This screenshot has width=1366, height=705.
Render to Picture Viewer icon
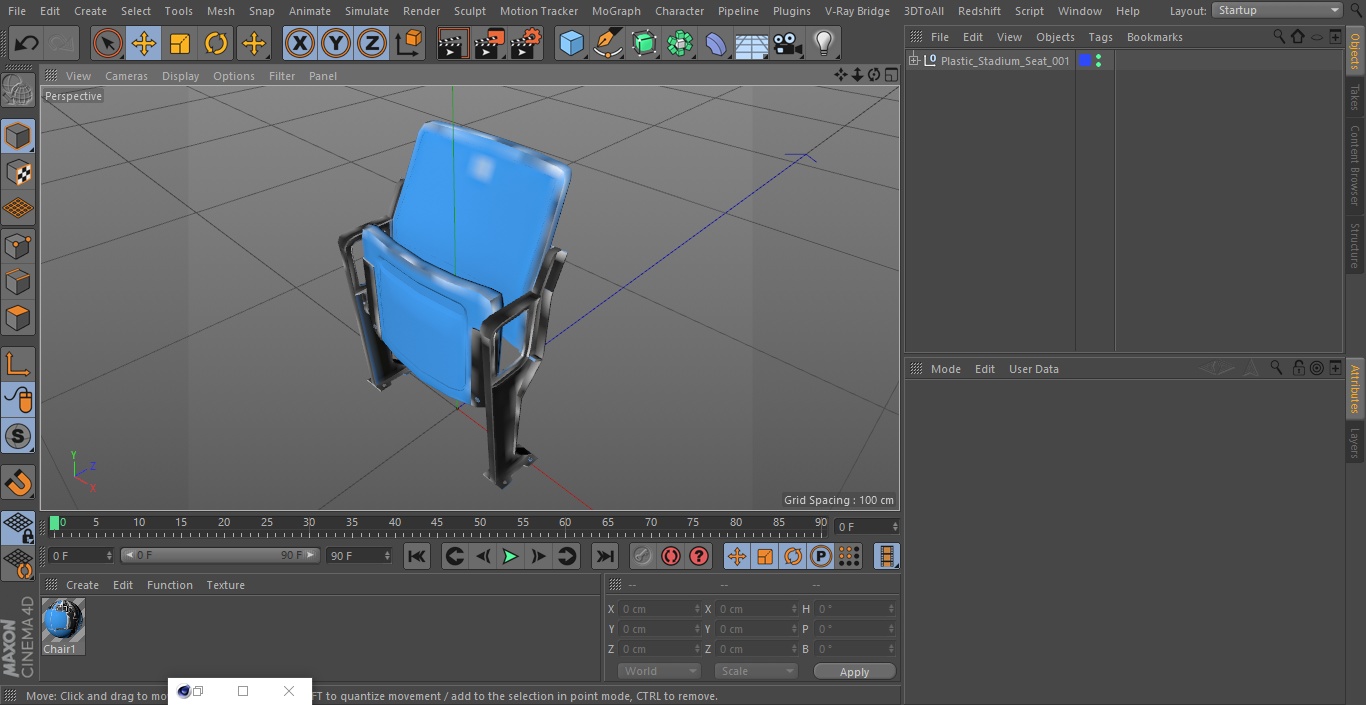point(489,43)
